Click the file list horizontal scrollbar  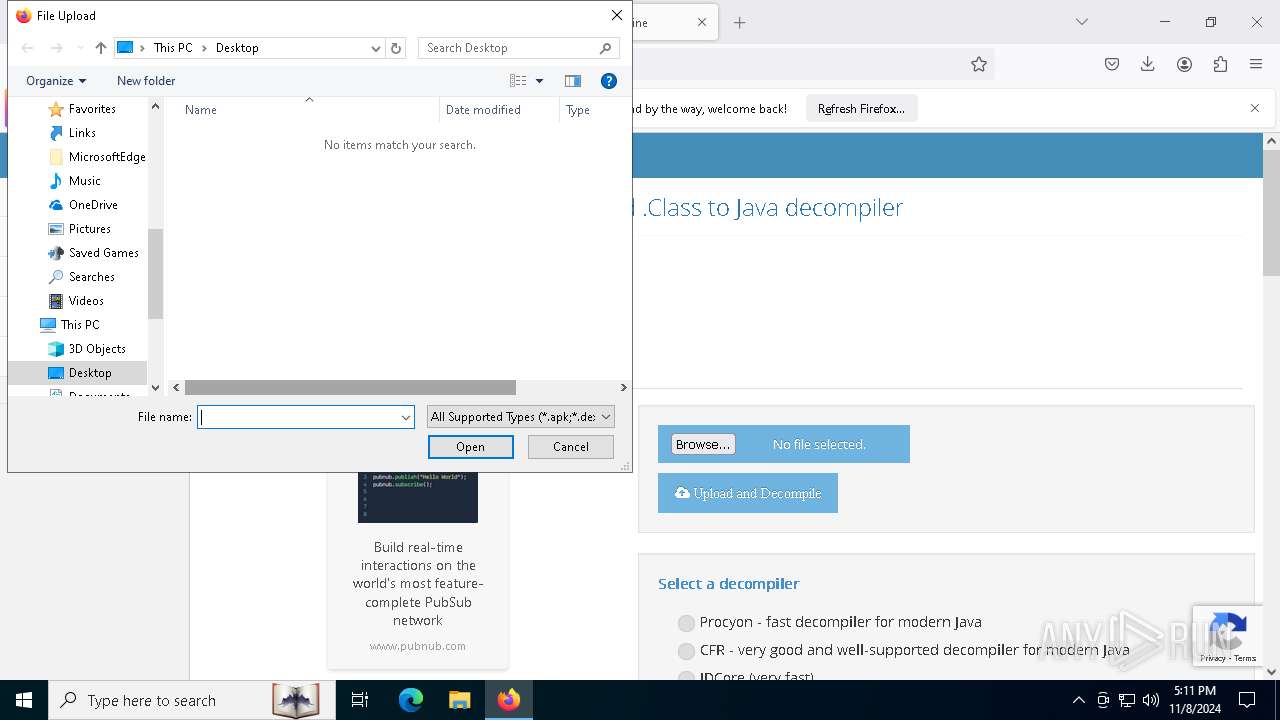[x=350, y=387]
